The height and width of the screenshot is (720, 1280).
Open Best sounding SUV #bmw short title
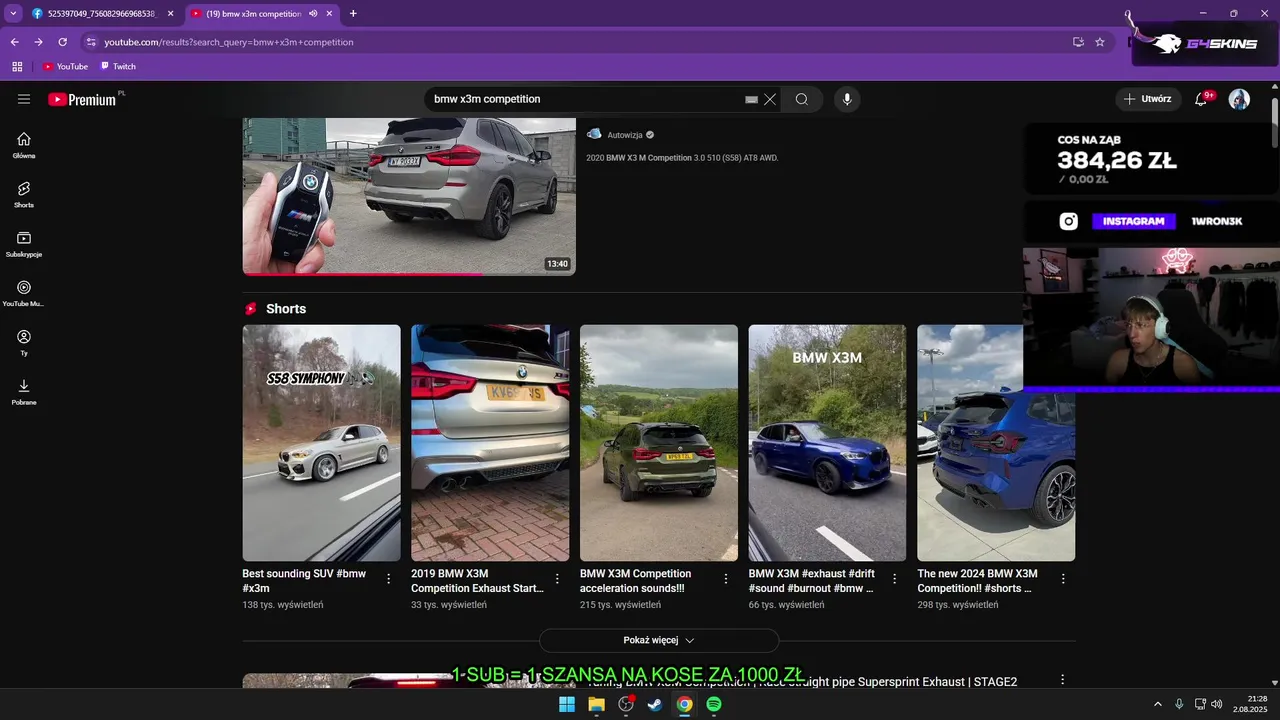(x=304, y=581)
